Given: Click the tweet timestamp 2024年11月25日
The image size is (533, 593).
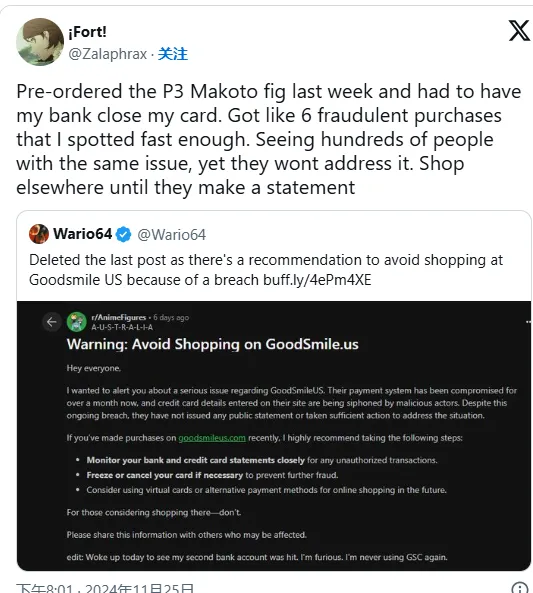Looking at the screenshot, I should 140,588.
